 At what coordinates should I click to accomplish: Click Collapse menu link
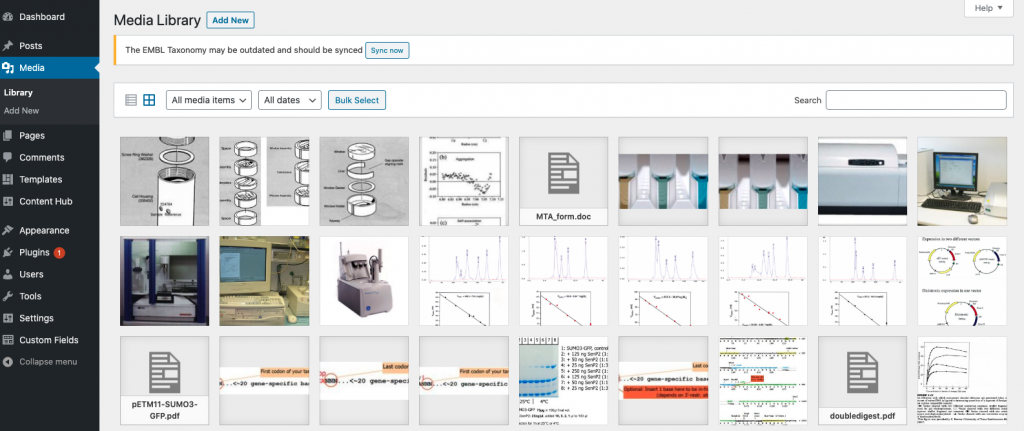click(x=48, y=362)
